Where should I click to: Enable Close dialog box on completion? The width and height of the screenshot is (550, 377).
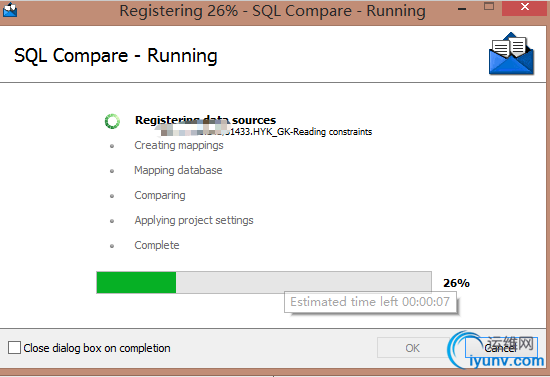14,348
